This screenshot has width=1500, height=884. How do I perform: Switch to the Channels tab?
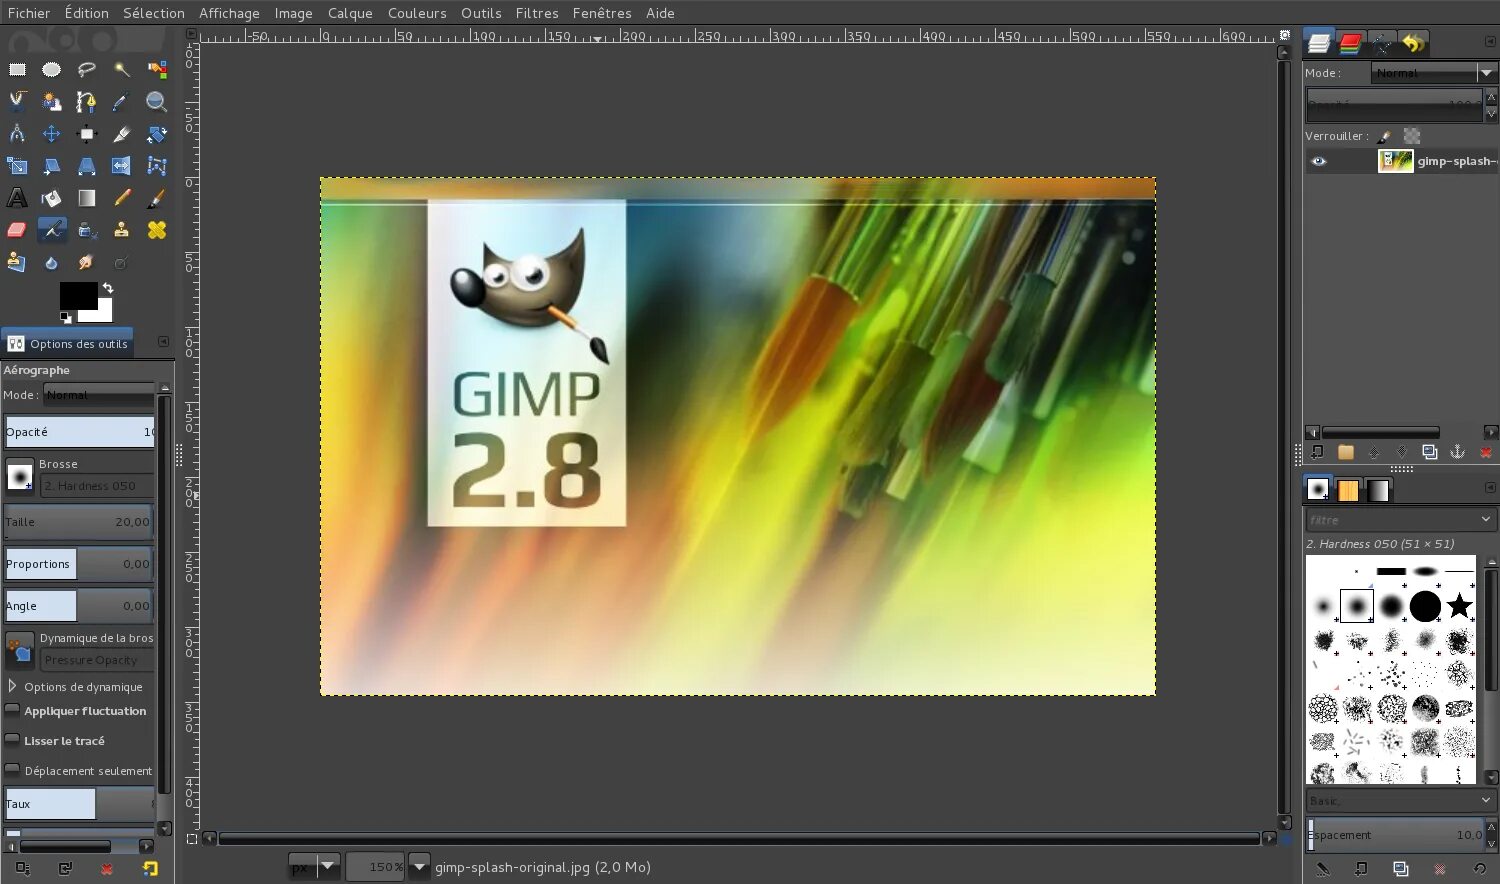[x=1350, y=43]
